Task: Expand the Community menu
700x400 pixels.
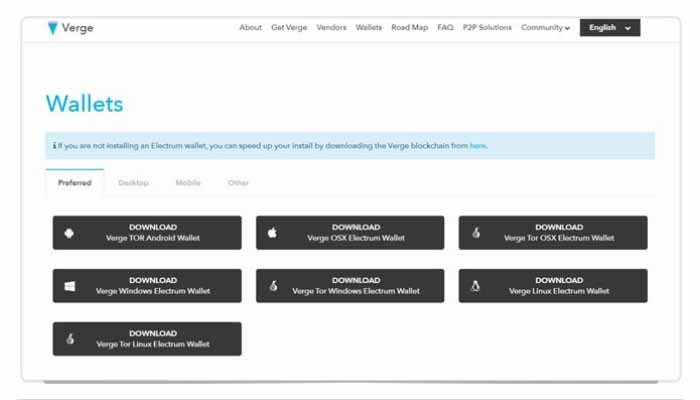Action: [x=545, y=28]
